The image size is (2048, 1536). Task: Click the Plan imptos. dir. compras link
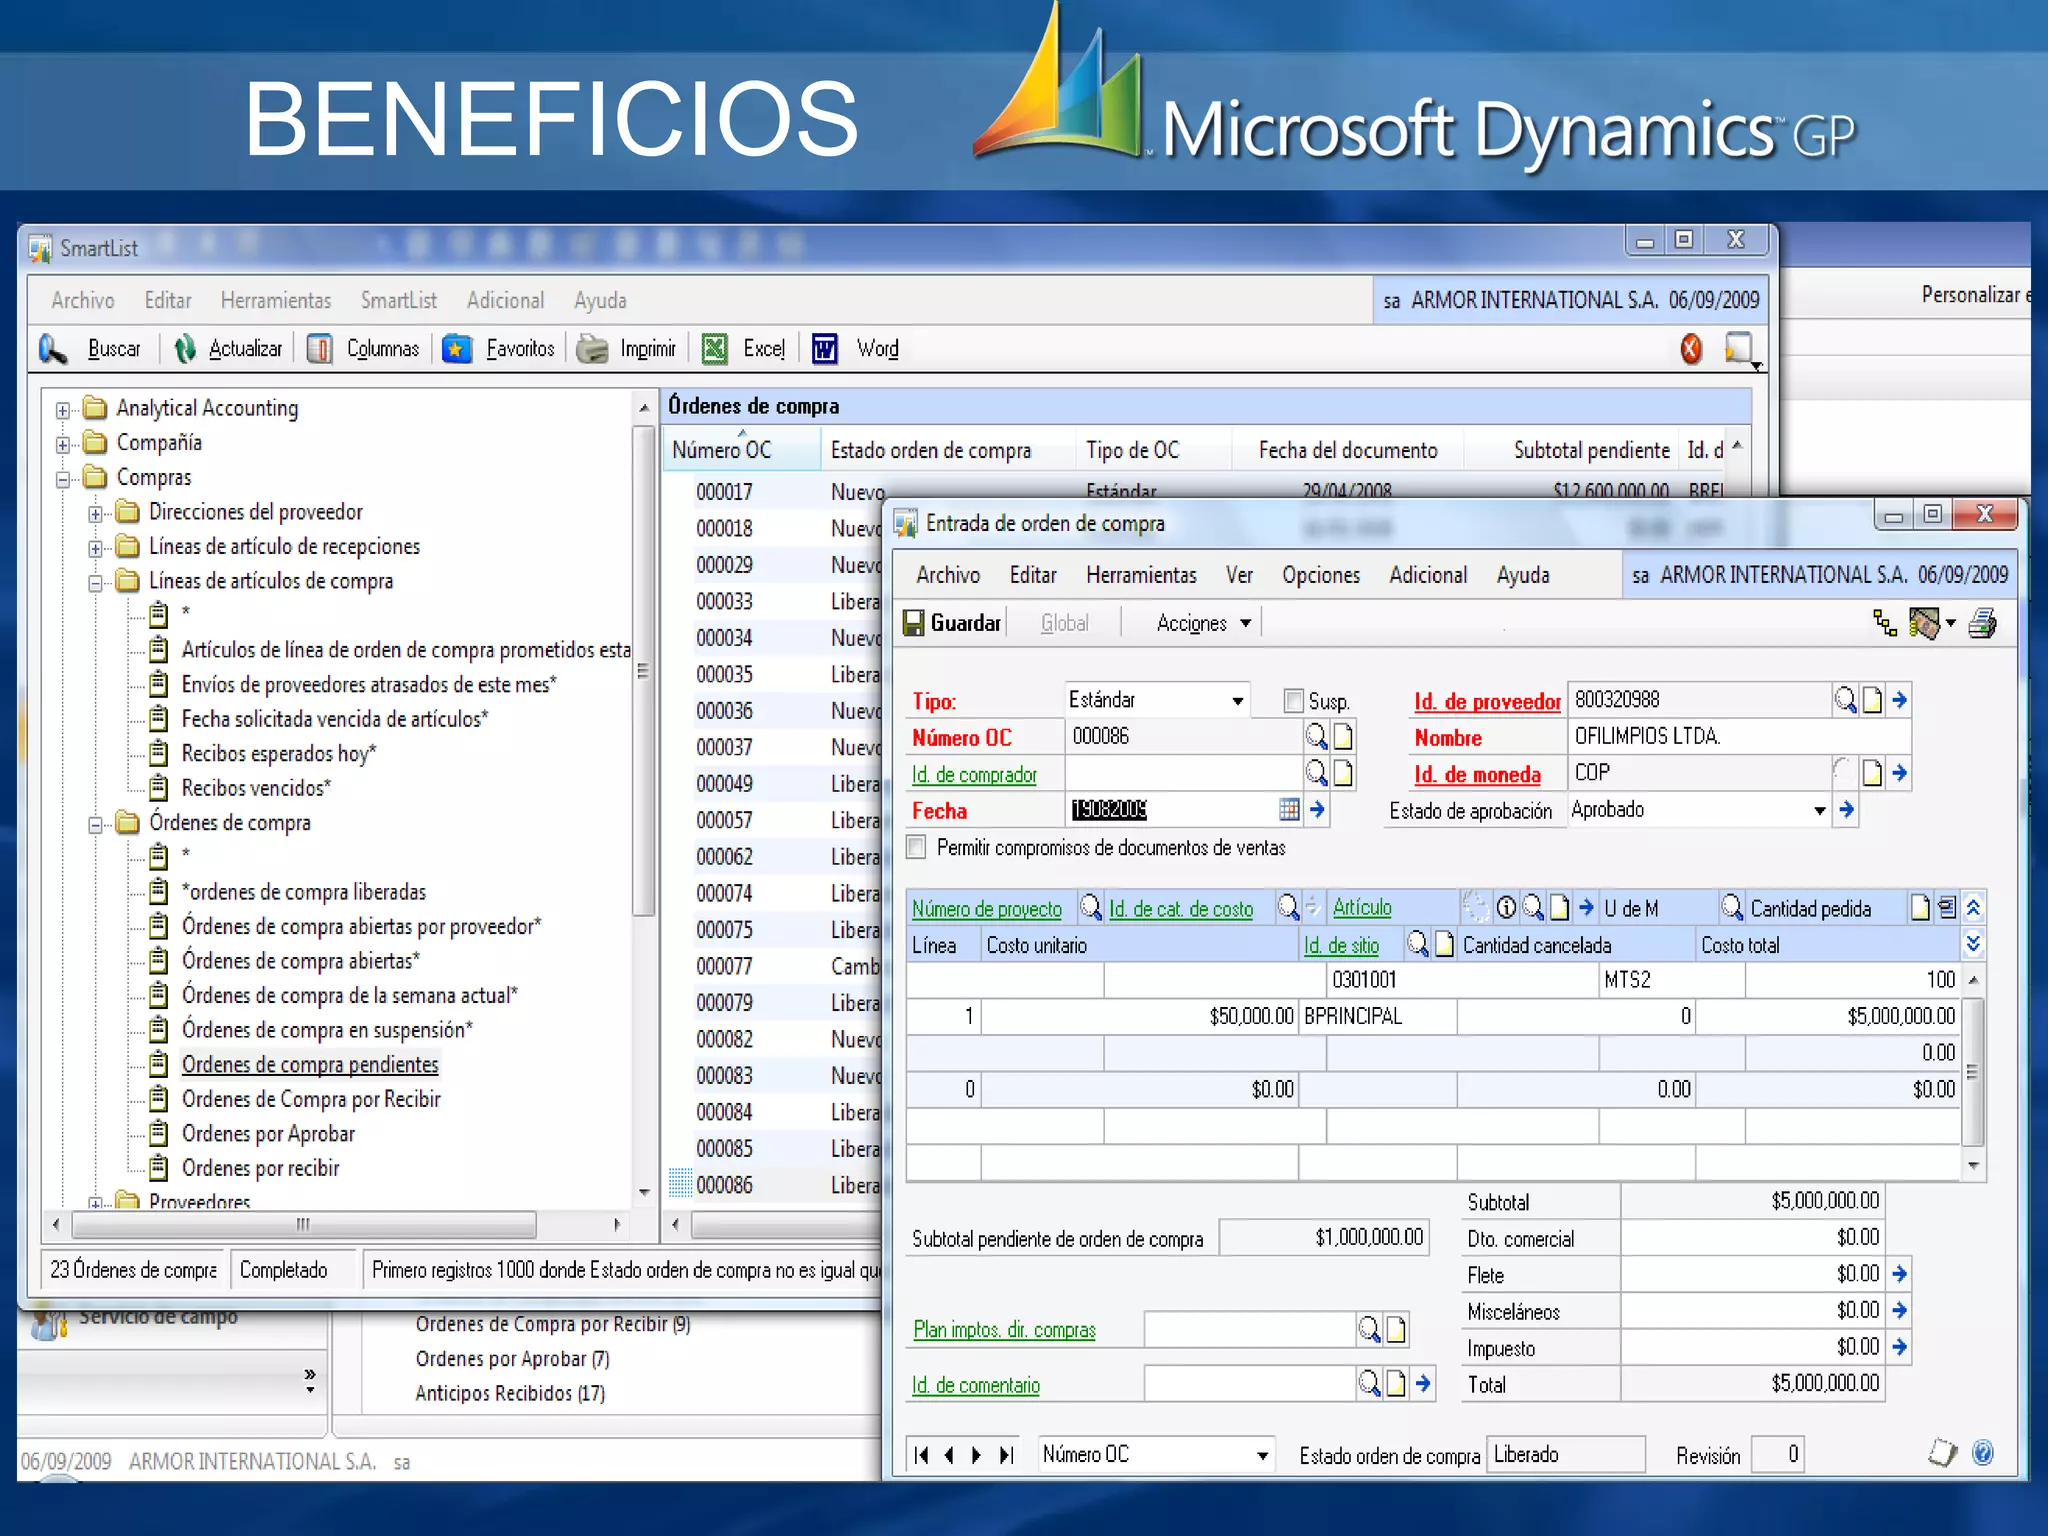coord(1004,1330)
